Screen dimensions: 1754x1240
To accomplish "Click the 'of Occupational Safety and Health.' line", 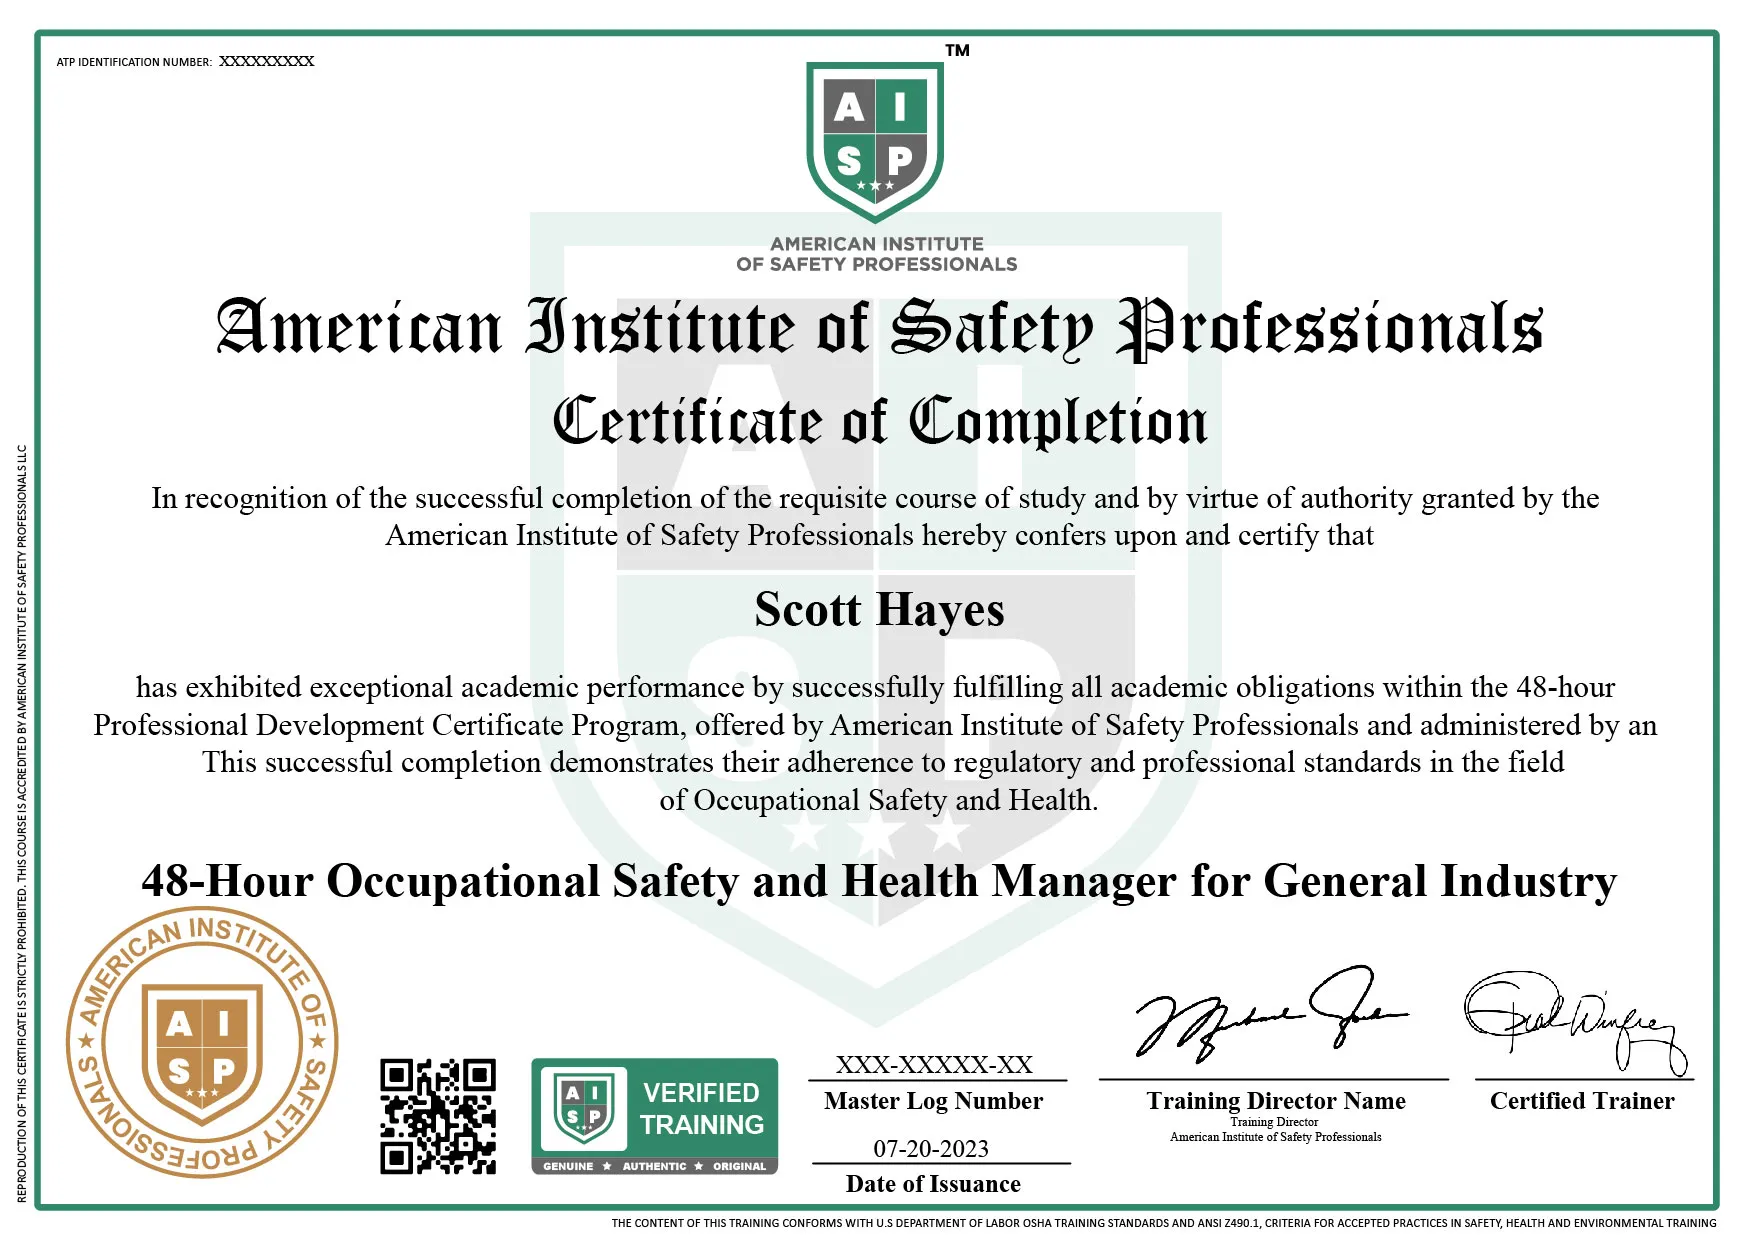I will click(879, 800).
